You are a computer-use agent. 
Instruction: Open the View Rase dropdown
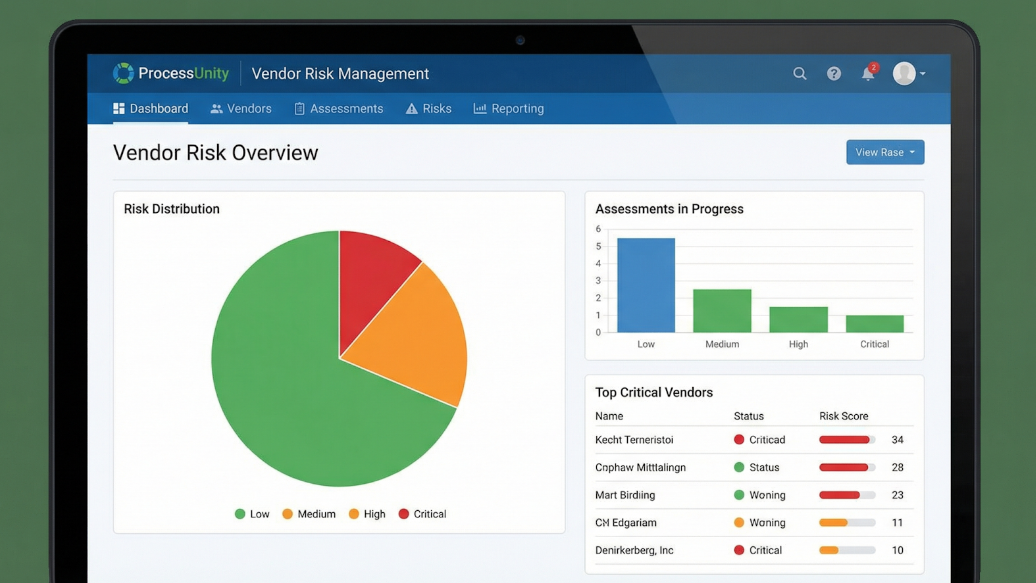(x=885, y=151)
